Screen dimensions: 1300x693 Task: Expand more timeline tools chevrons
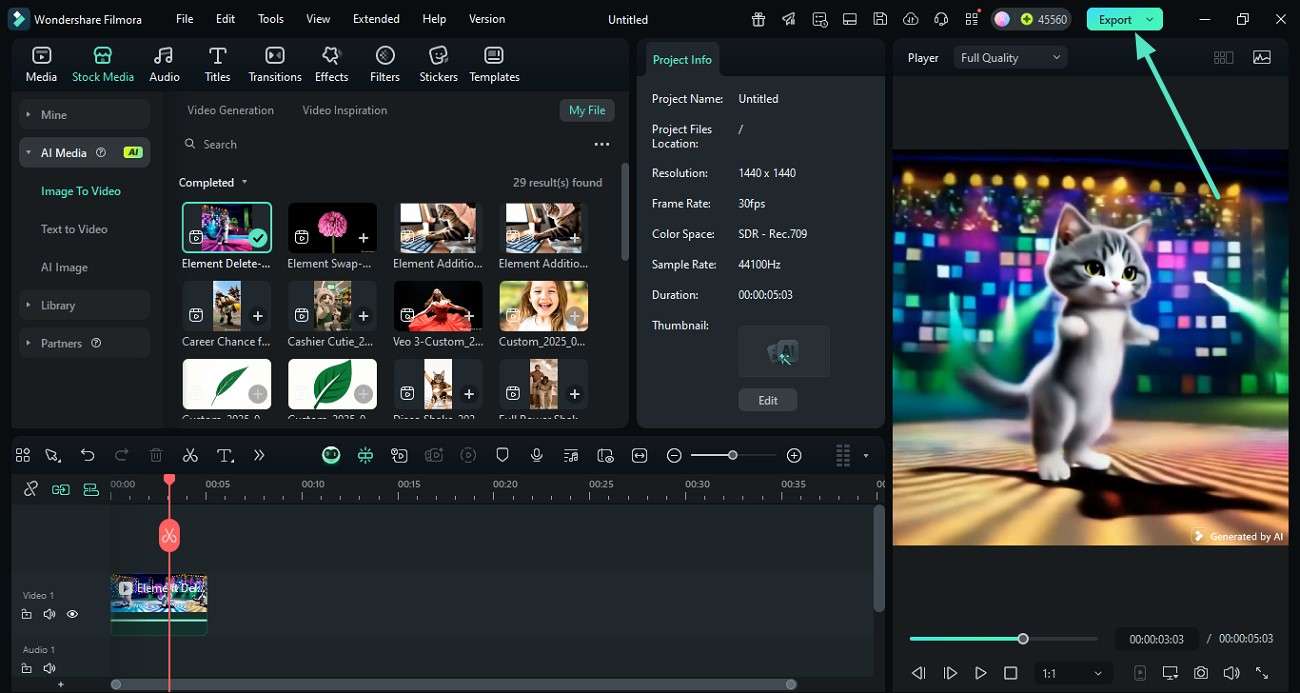pyautogui.click(x=259, y=455)
